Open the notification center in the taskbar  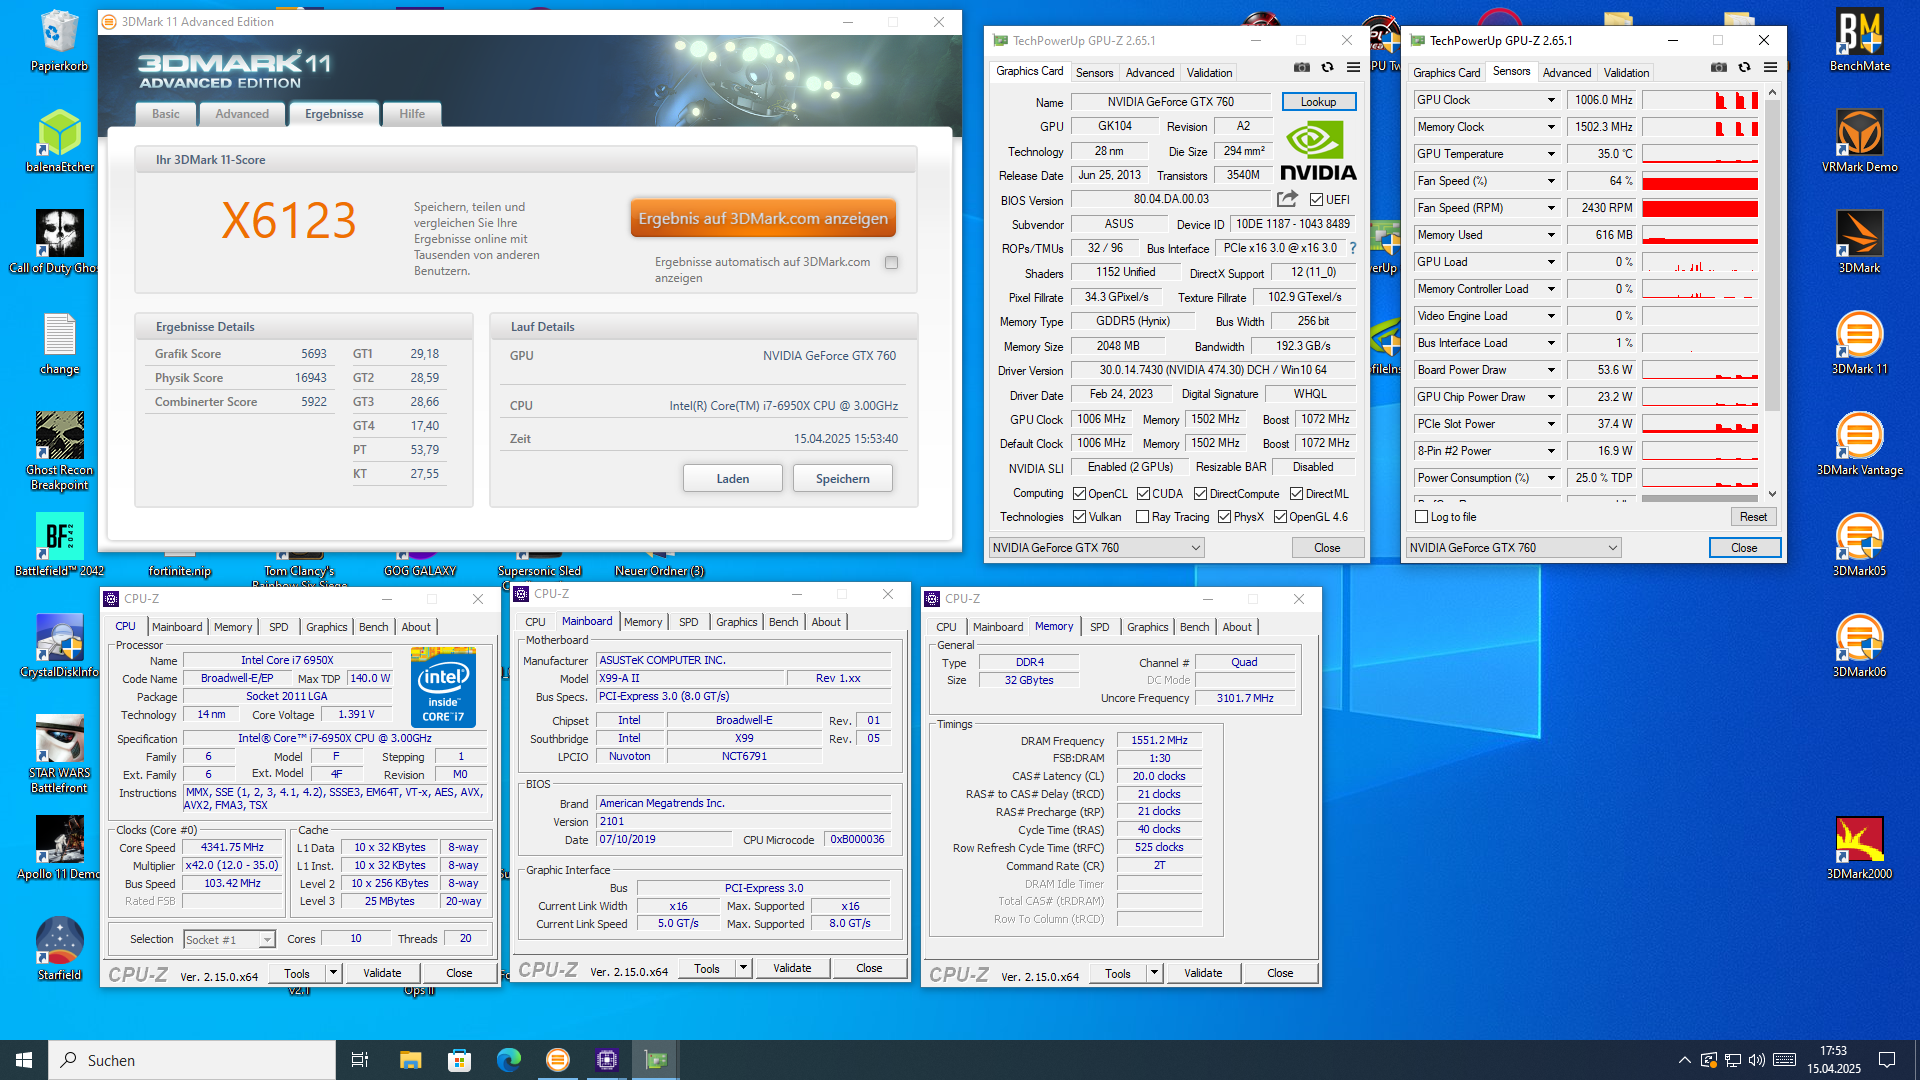tap(1887, 1060)
